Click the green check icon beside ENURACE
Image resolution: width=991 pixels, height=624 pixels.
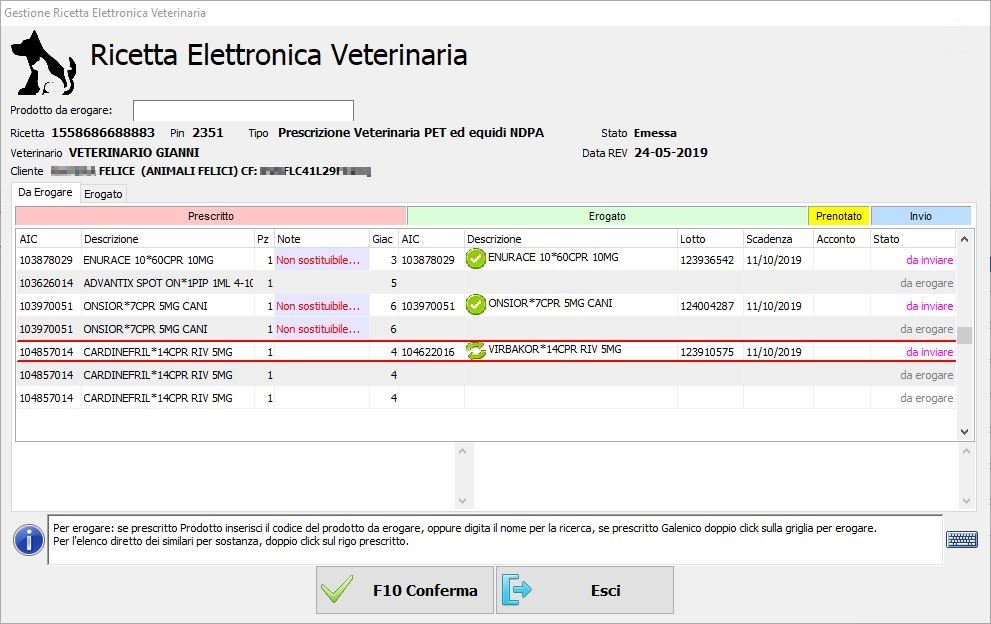coord(476,259)
